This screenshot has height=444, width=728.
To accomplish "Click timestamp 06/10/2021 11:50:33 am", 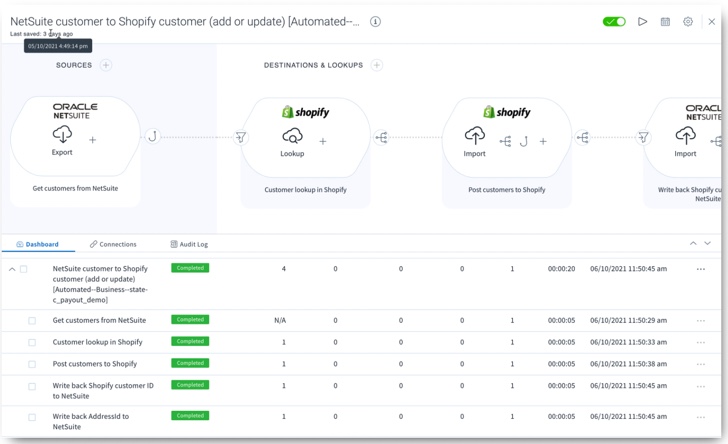I will 628,342.
